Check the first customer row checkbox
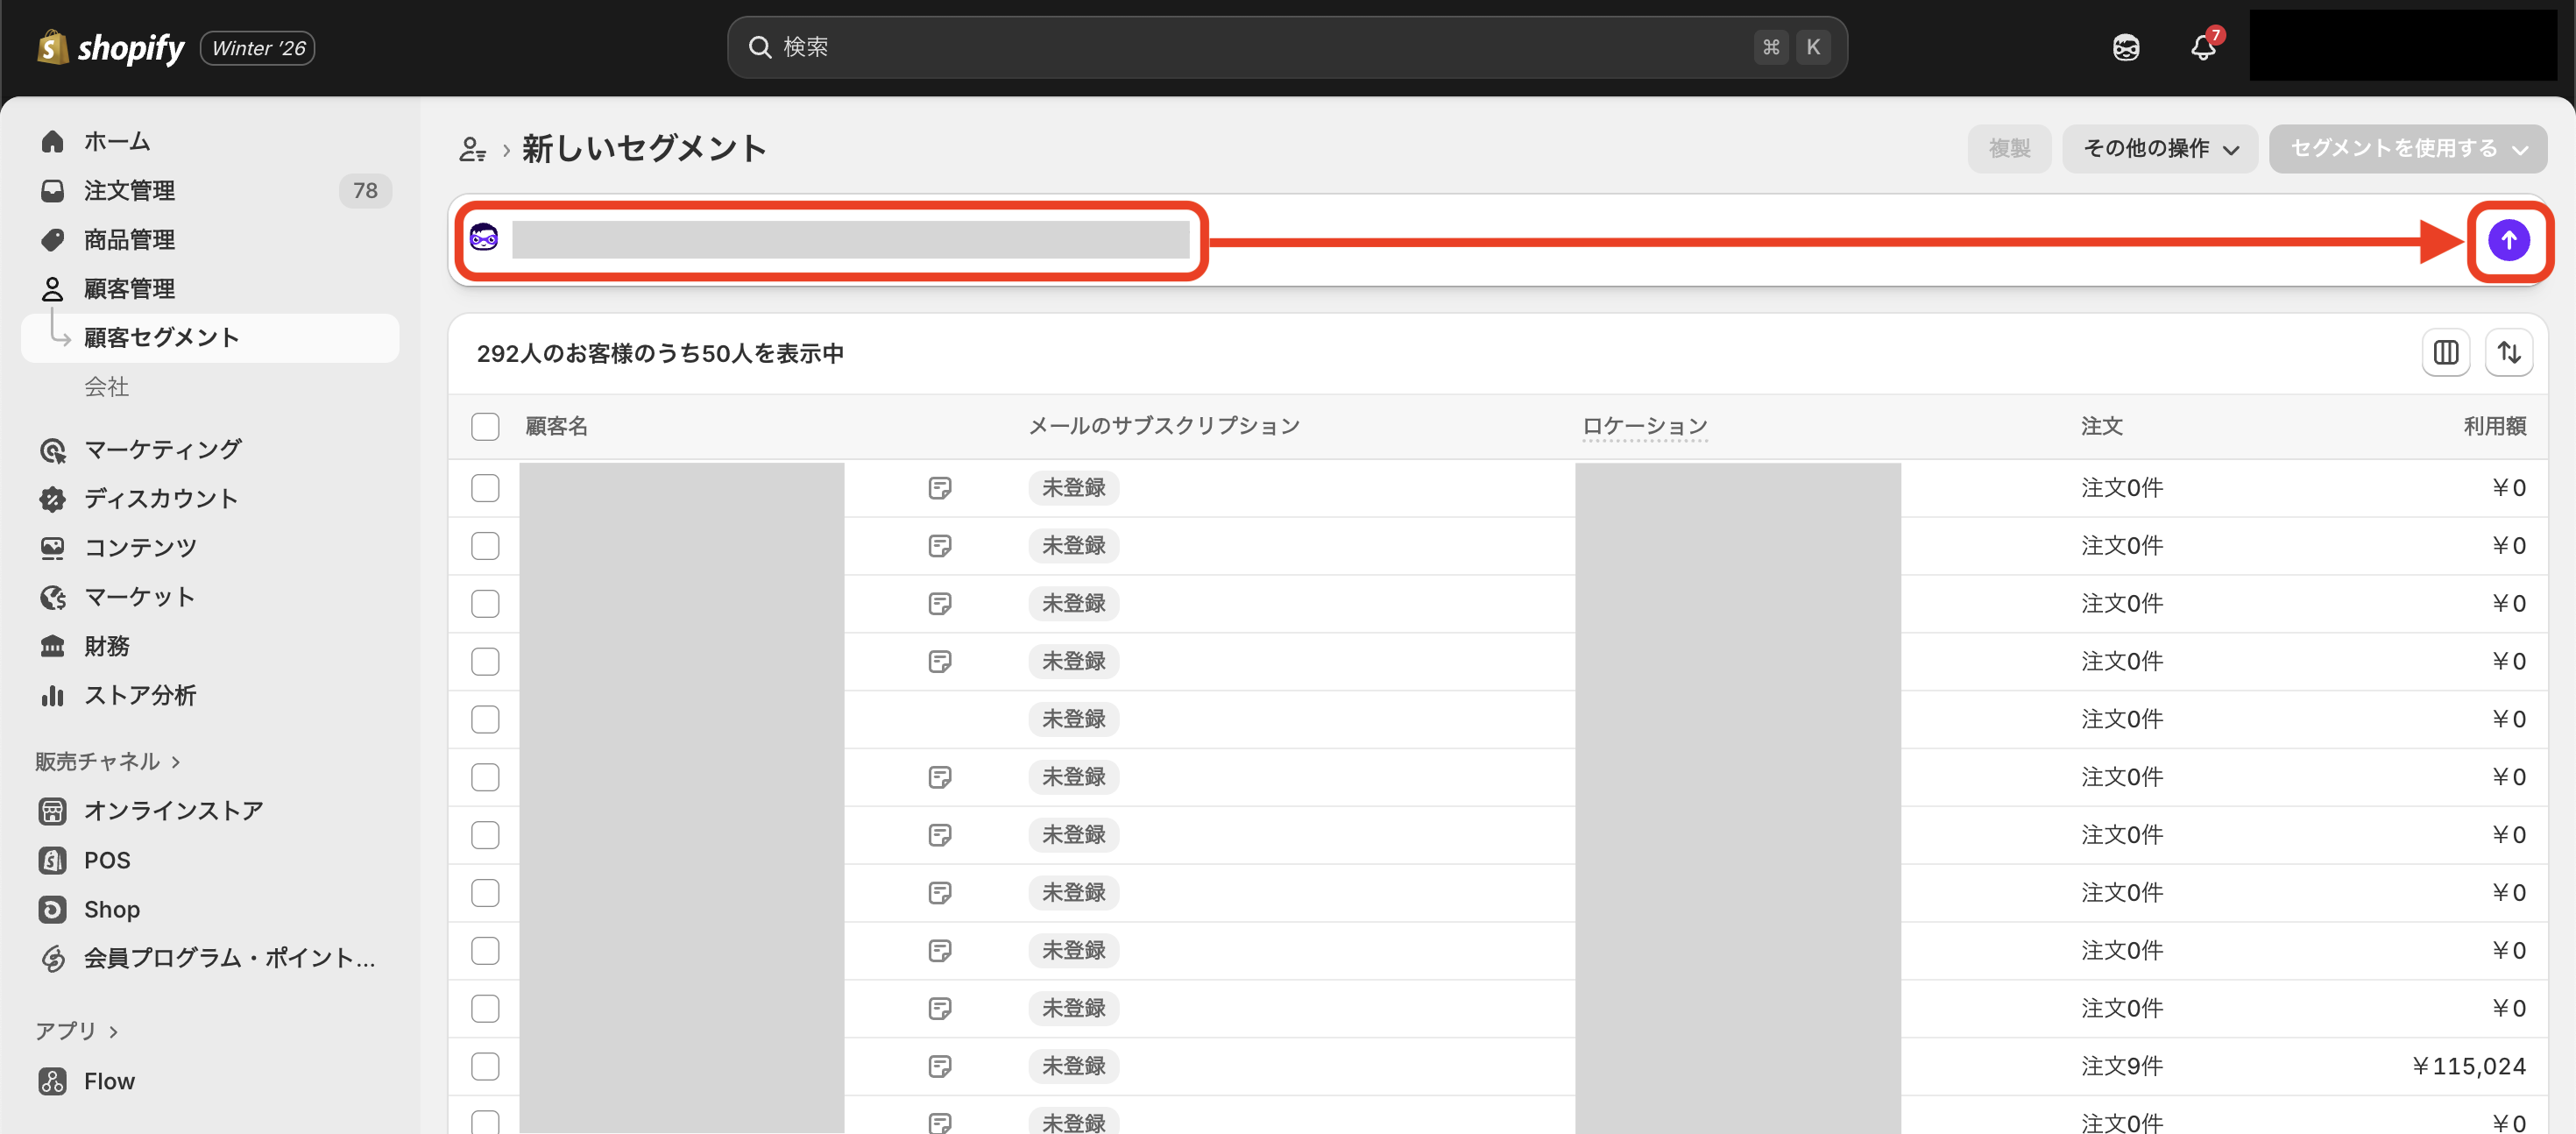Viewport: 2576px width, 1134px height. [485, 488]
